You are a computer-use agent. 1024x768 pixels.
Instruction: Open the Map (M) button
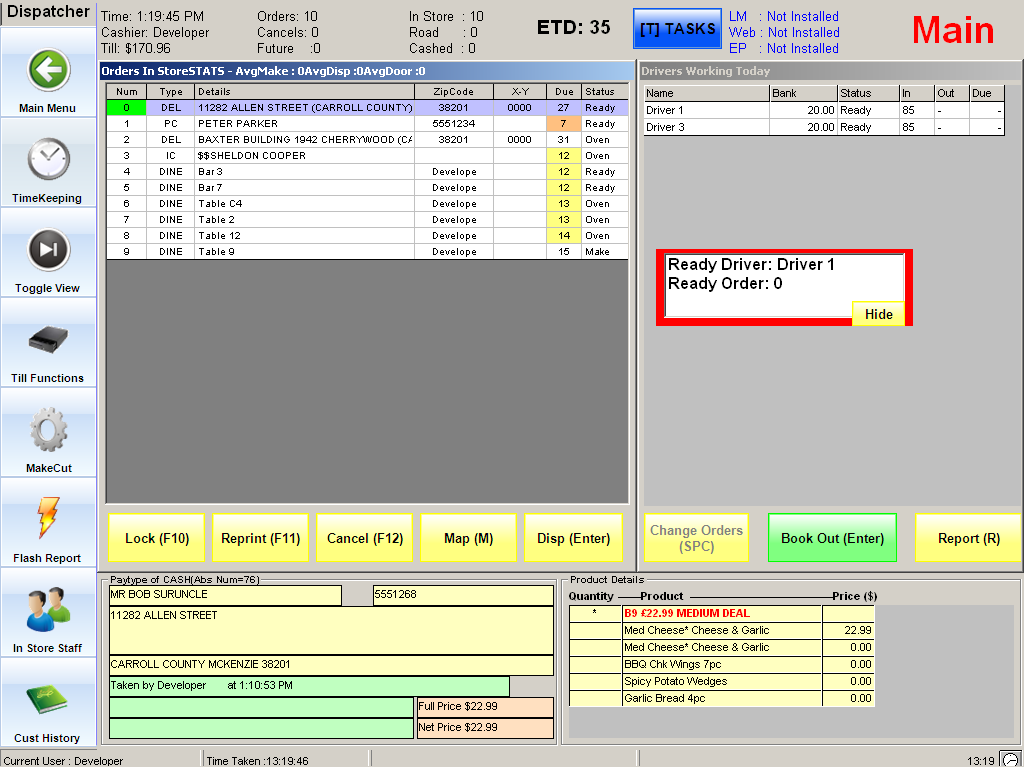469,538
